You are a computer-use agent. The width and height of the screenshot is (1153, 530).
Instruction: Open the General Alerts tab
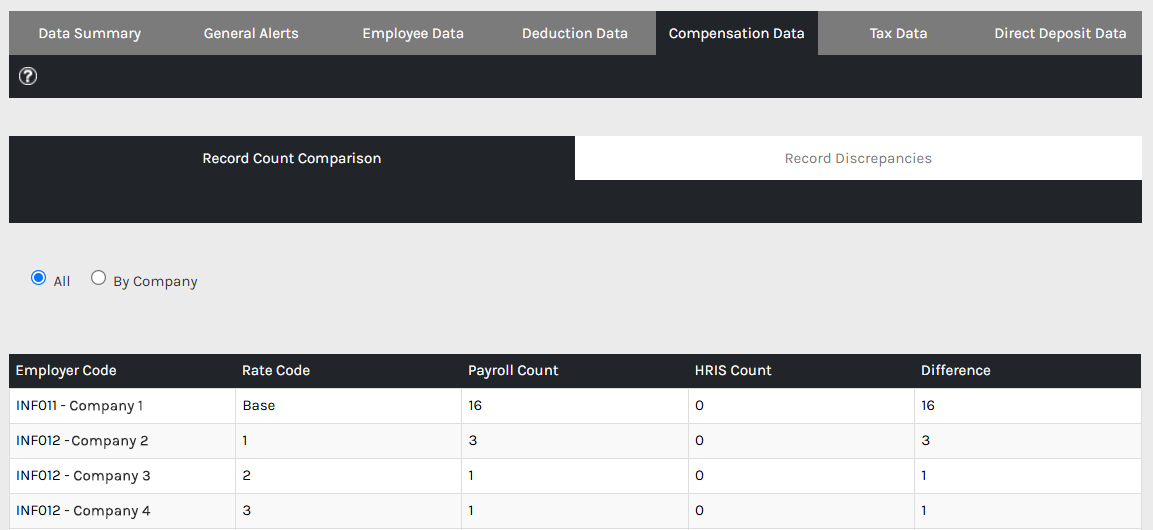(x=251, y=33)
